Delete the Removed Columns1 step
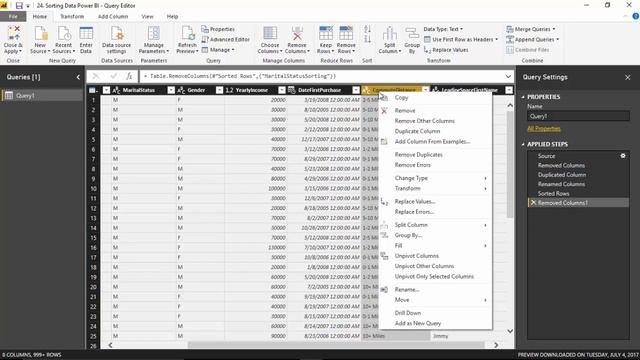 coord(533,203)
